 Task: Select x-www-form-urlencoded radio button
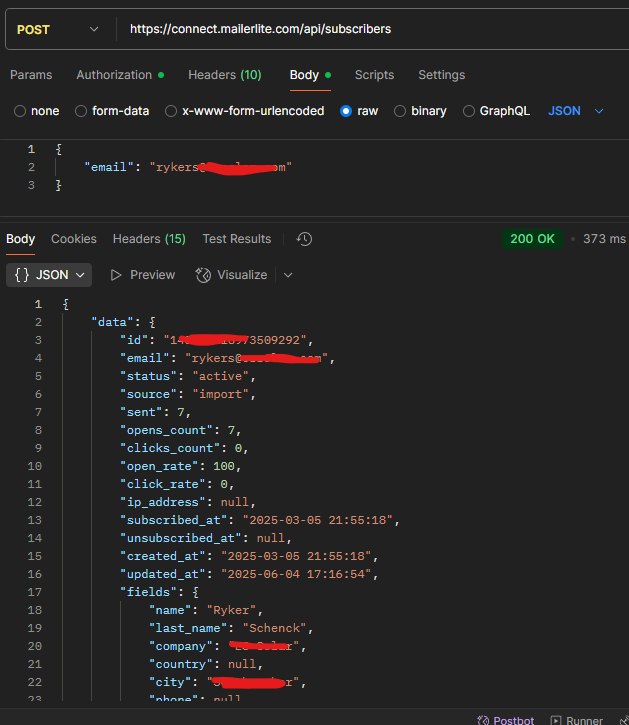point(171,111)
